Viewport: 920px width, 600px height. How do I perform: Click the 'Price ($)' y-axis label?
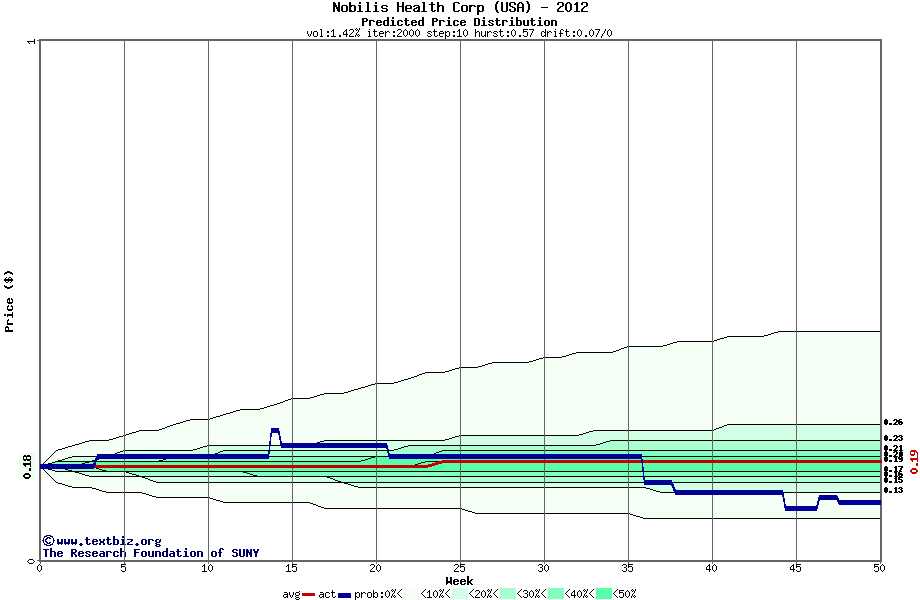tap(9, 301)
